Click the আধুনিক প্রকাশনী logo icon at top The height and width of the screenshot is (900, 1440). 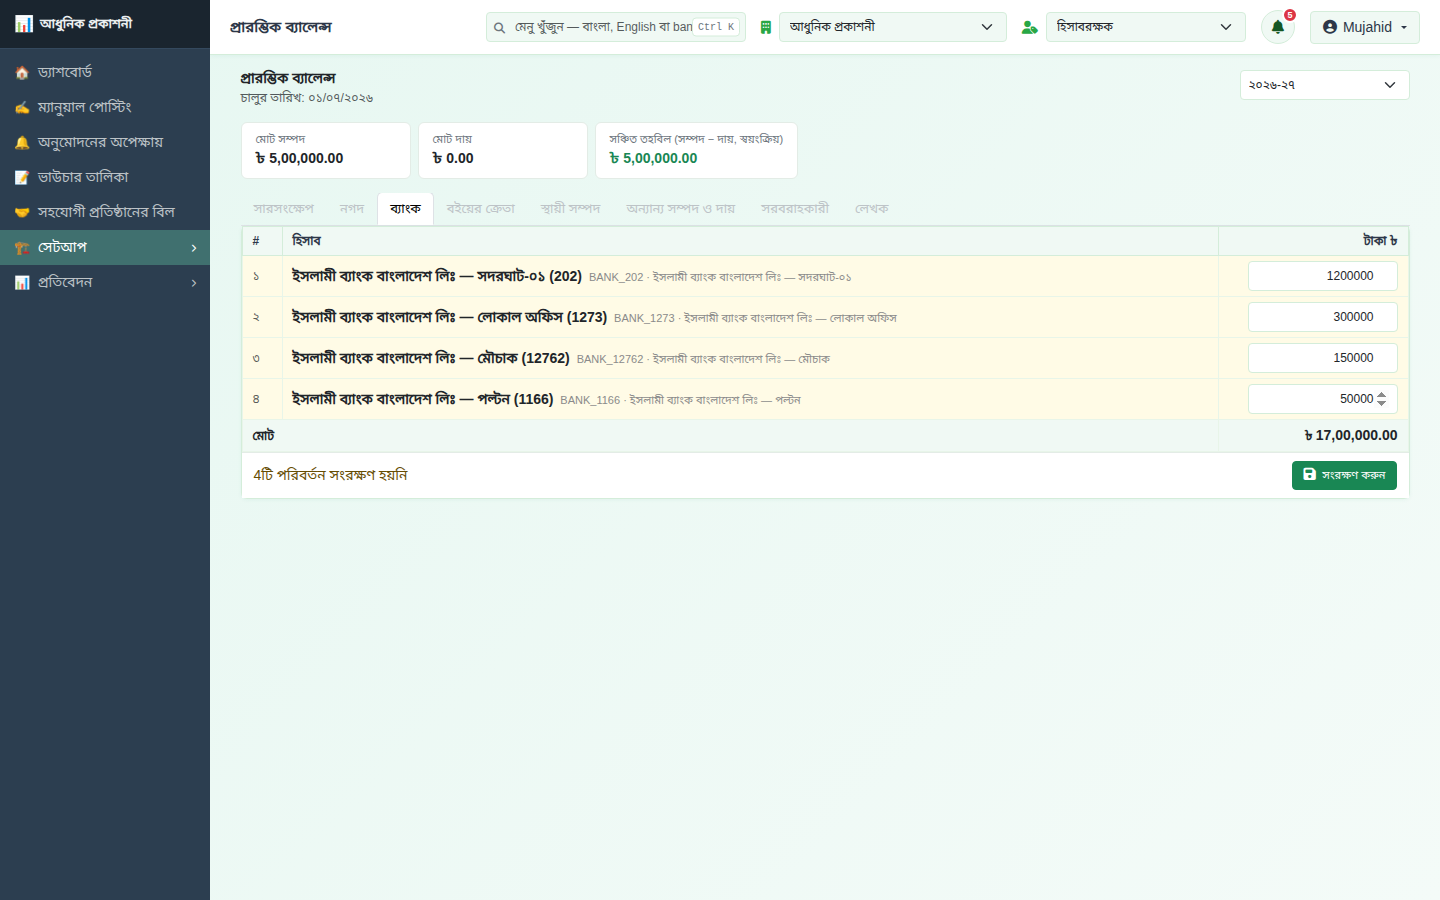(x=24, y=23)
